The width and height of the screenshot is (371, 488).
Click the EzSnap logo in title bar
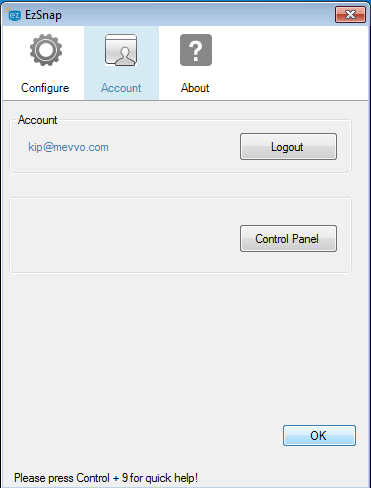tap(13, 15)
